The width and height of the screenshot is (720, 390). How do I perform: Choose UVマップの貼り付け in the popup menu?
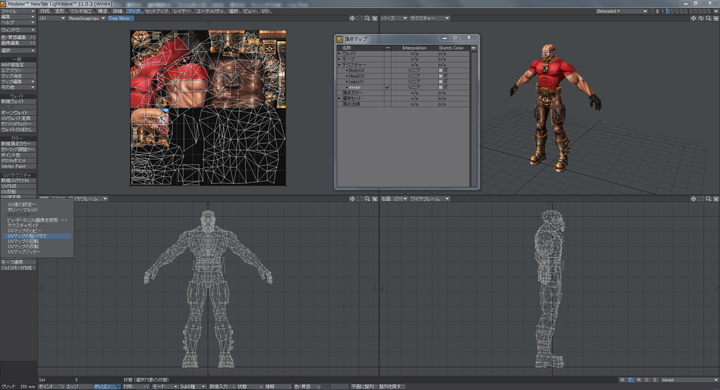coord(37,236)
